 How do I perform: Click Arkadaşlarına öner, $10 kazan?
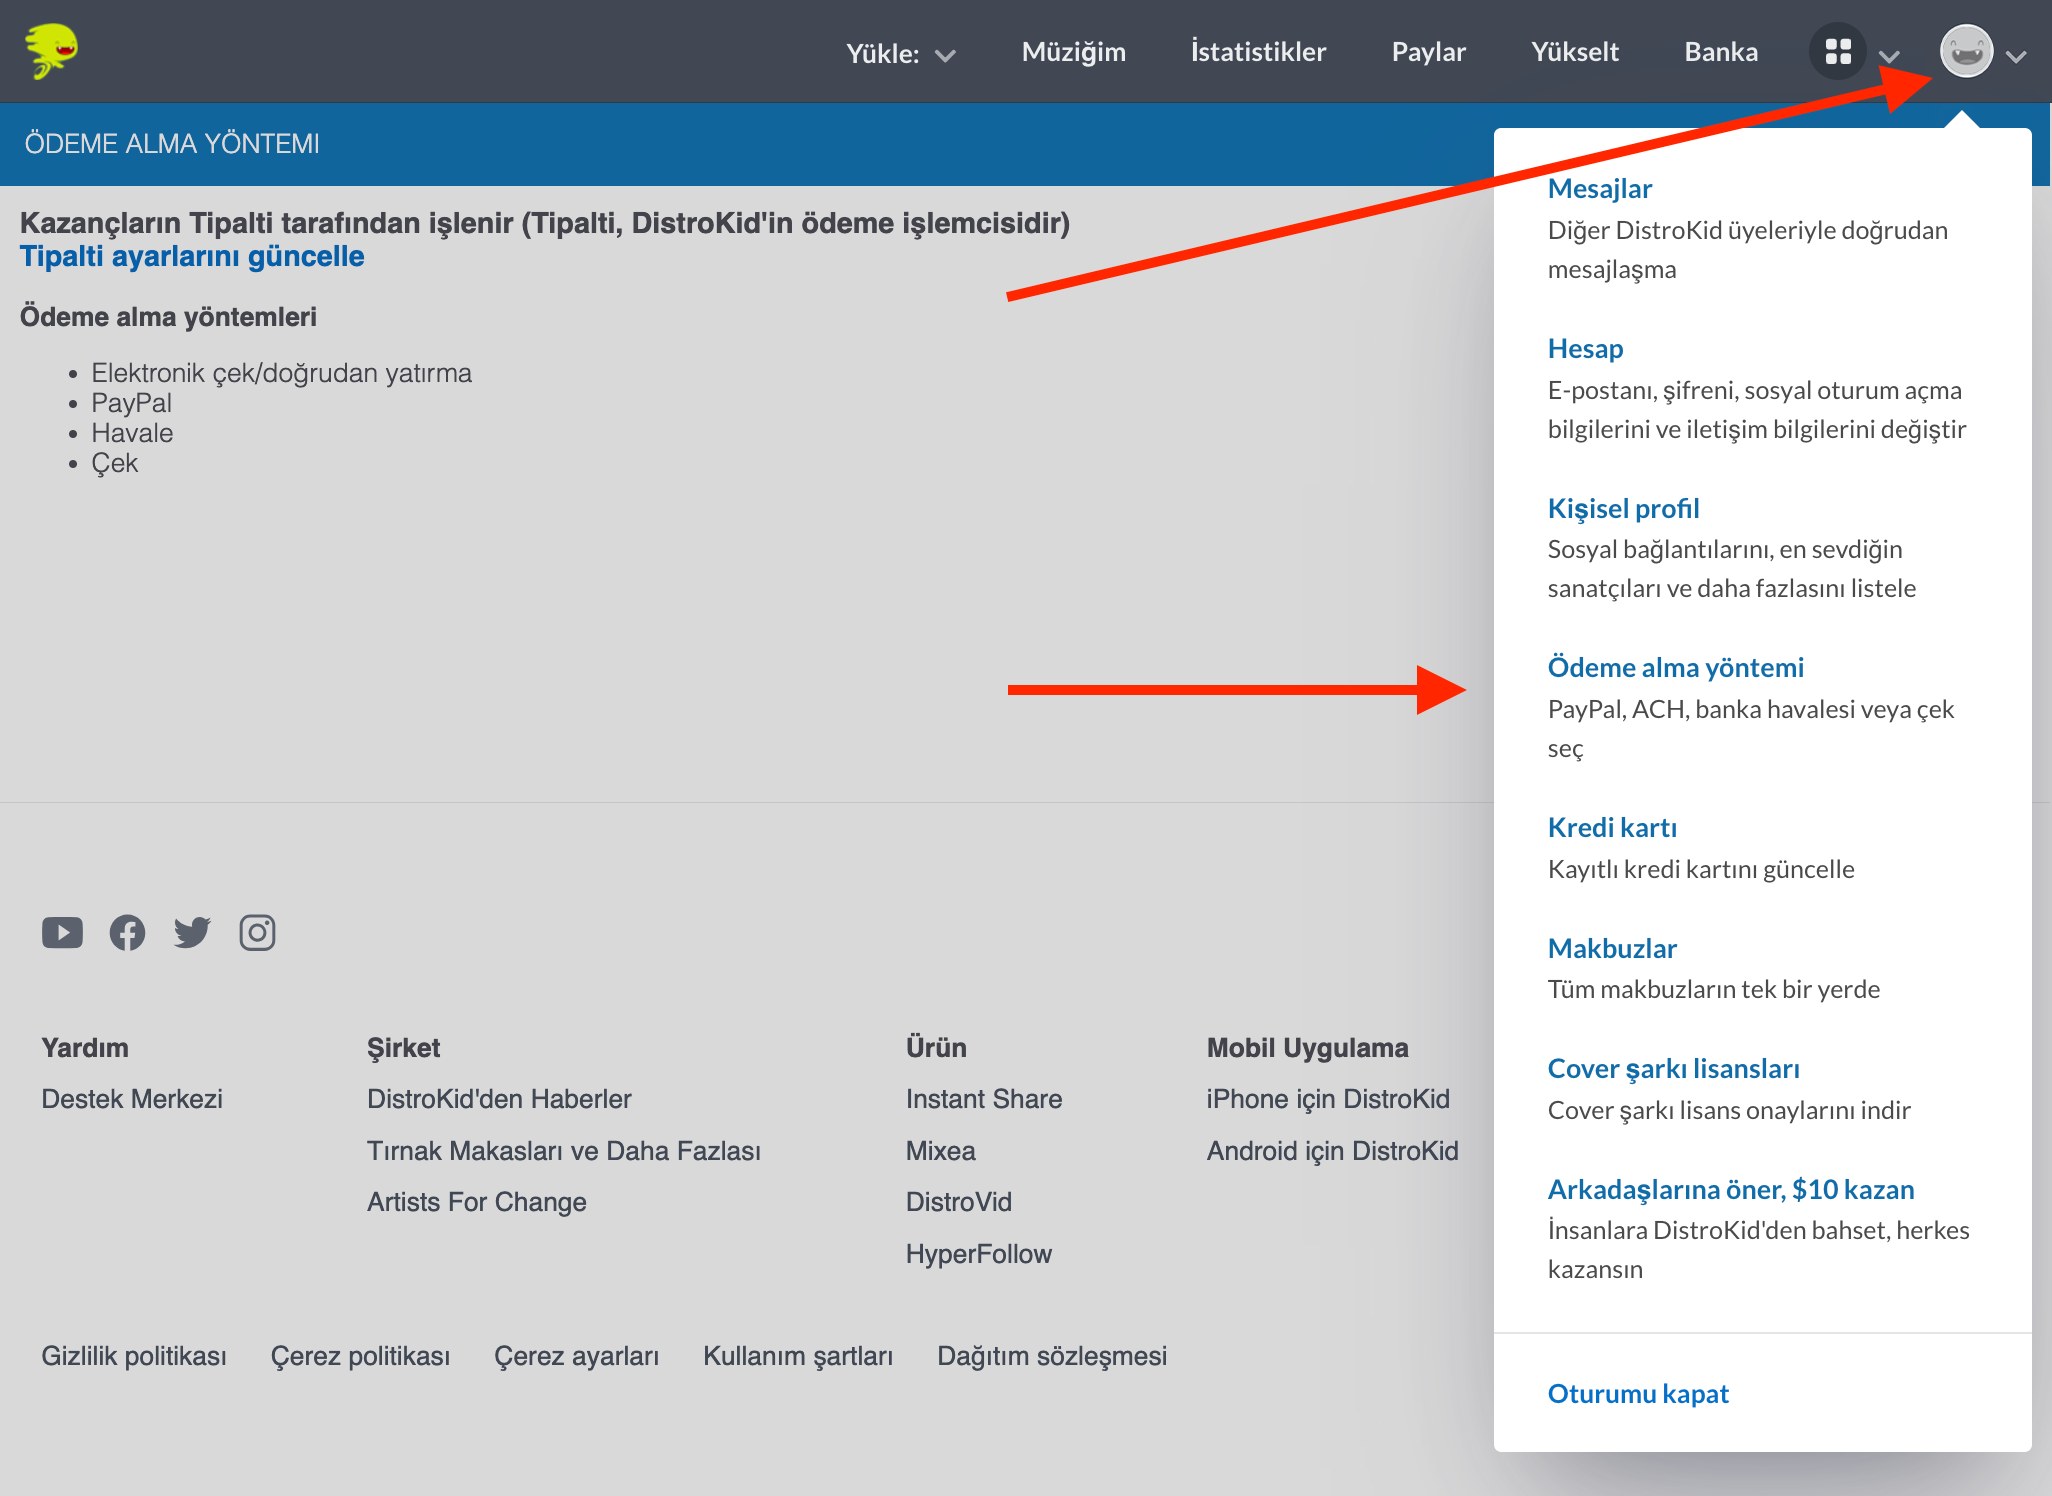(1730, 1189)
